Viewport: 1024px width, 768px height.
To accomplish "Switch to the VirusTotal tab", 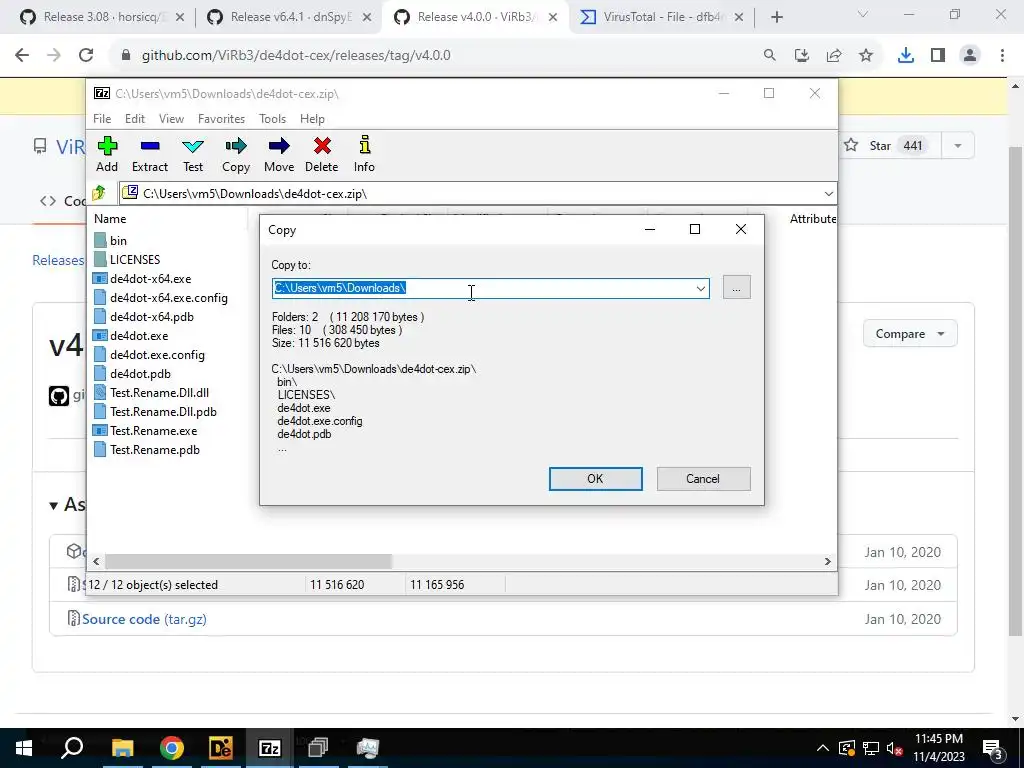I will (x=662, y=17).
